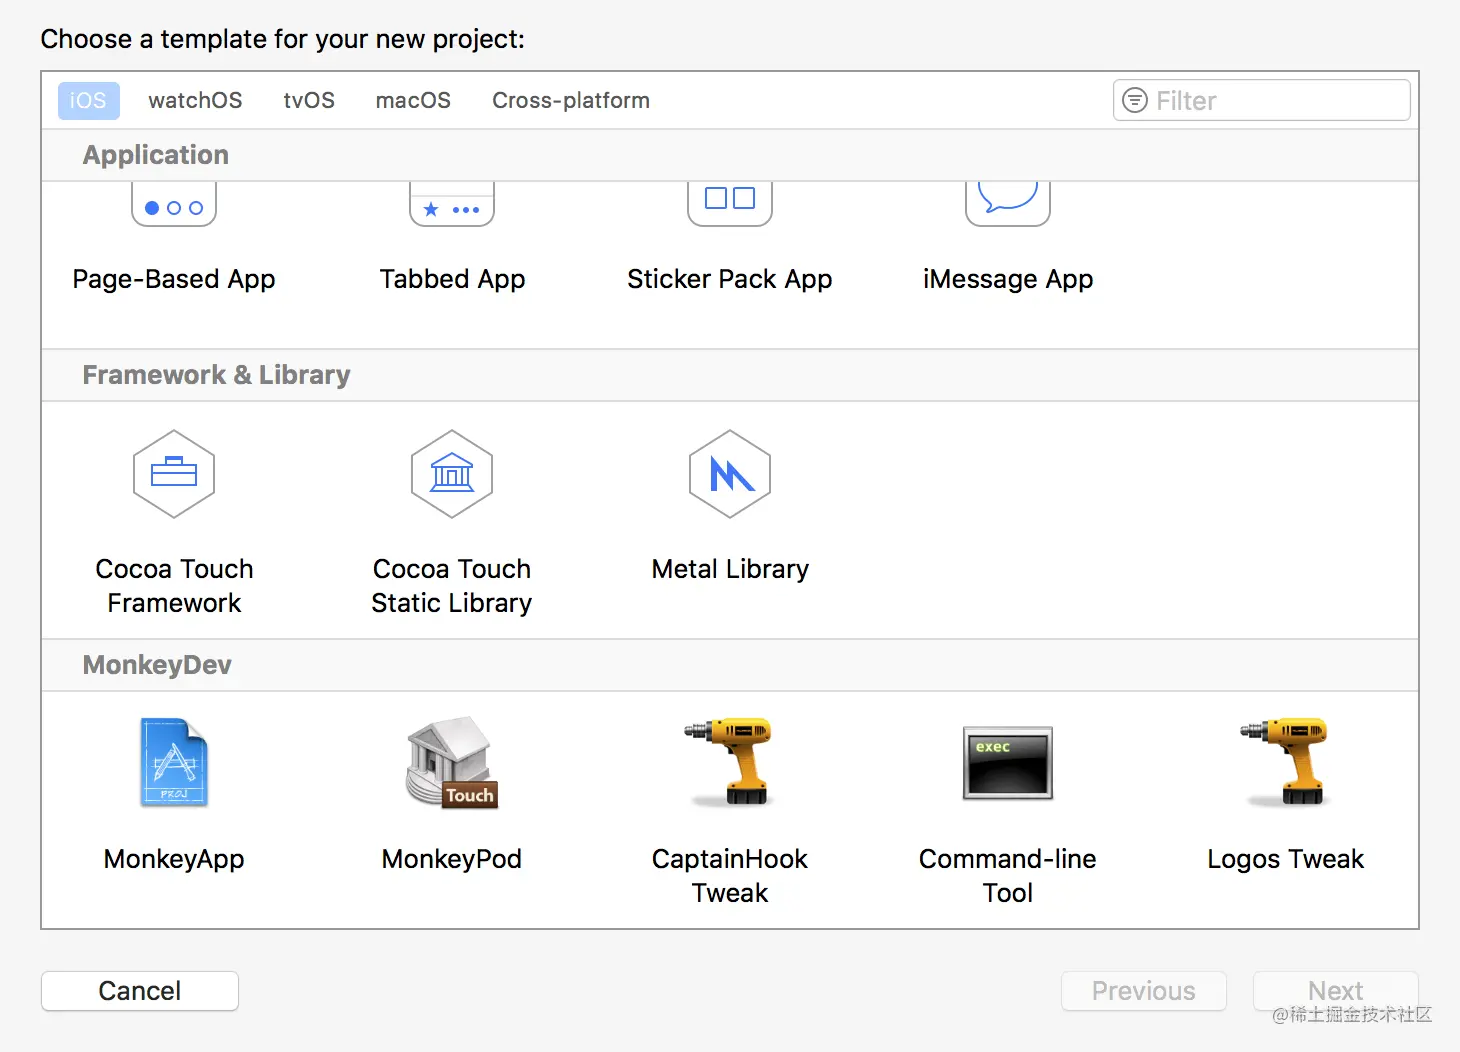Viewport: 1460px width, 1052px height.
Task: Open the tvOS platform tab
Action: pos(309,100)
